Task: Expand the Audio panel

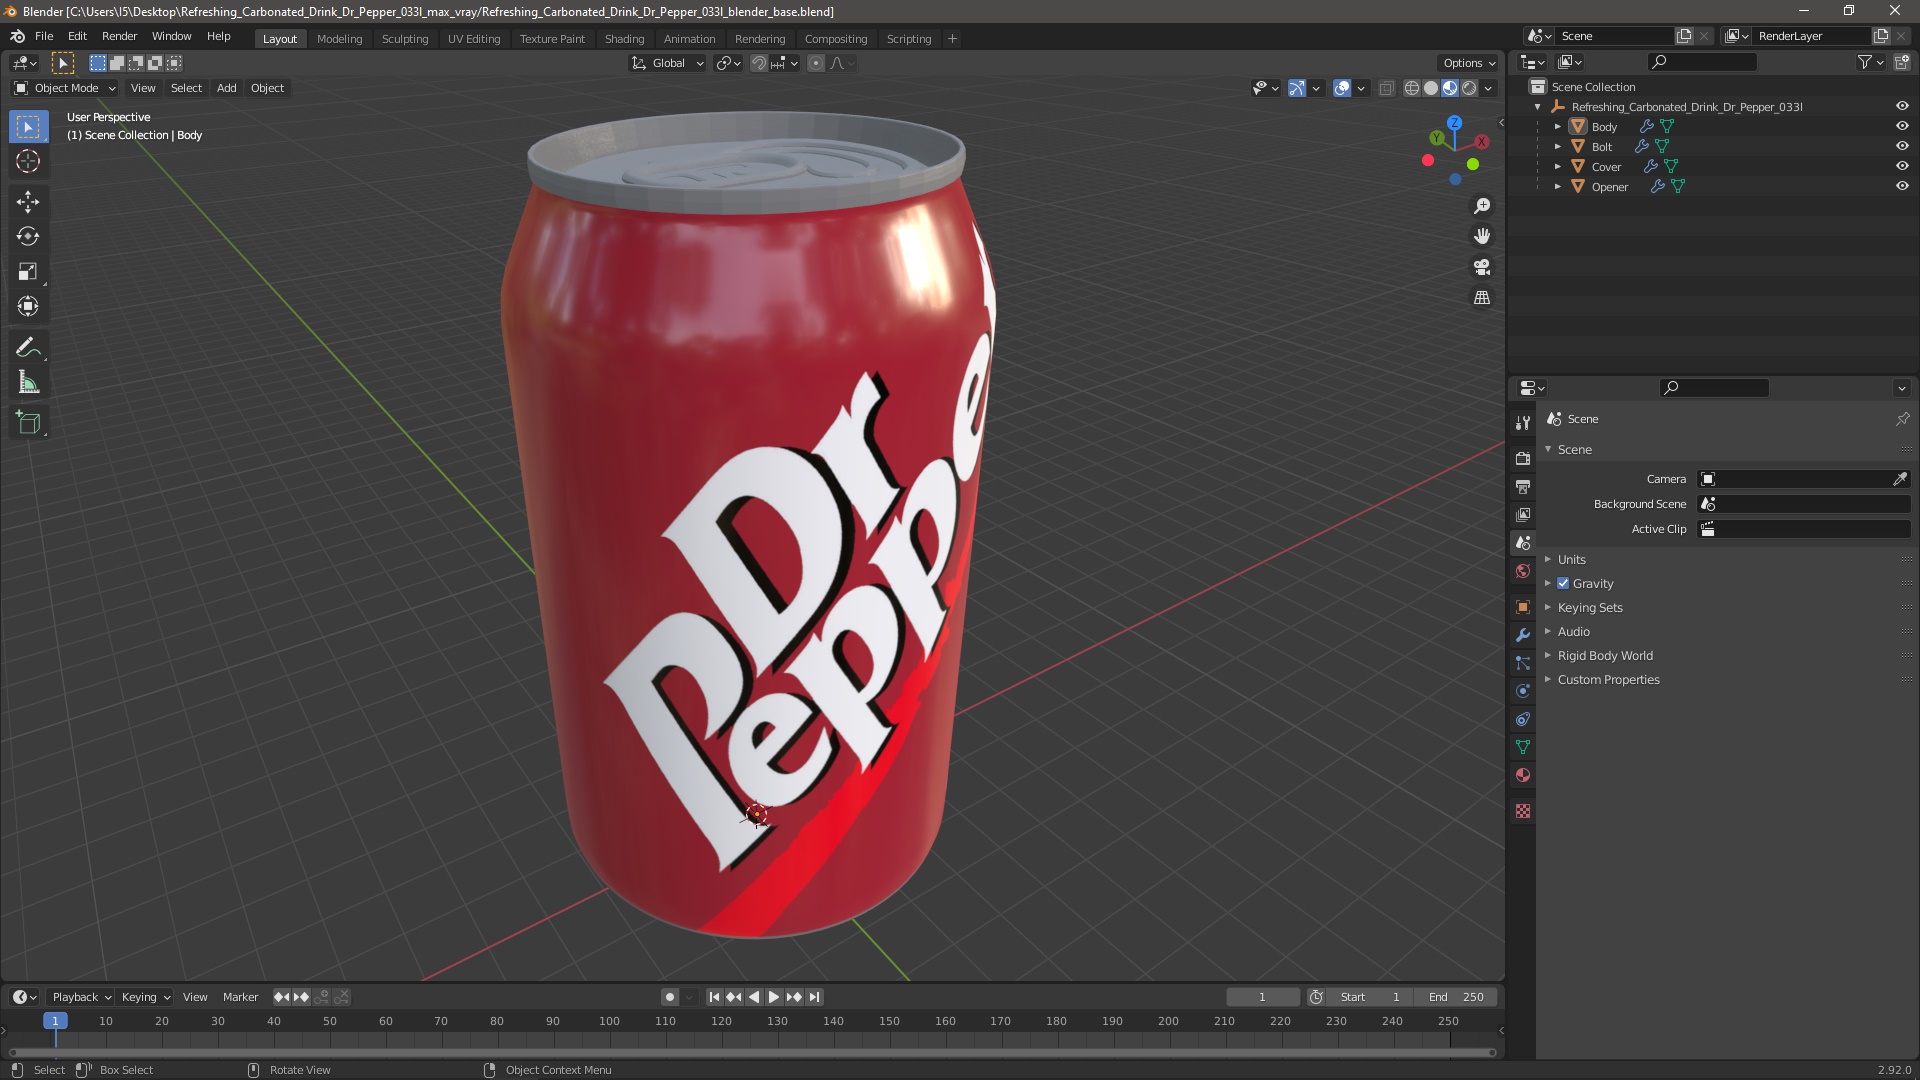Action: point(1573,631)
